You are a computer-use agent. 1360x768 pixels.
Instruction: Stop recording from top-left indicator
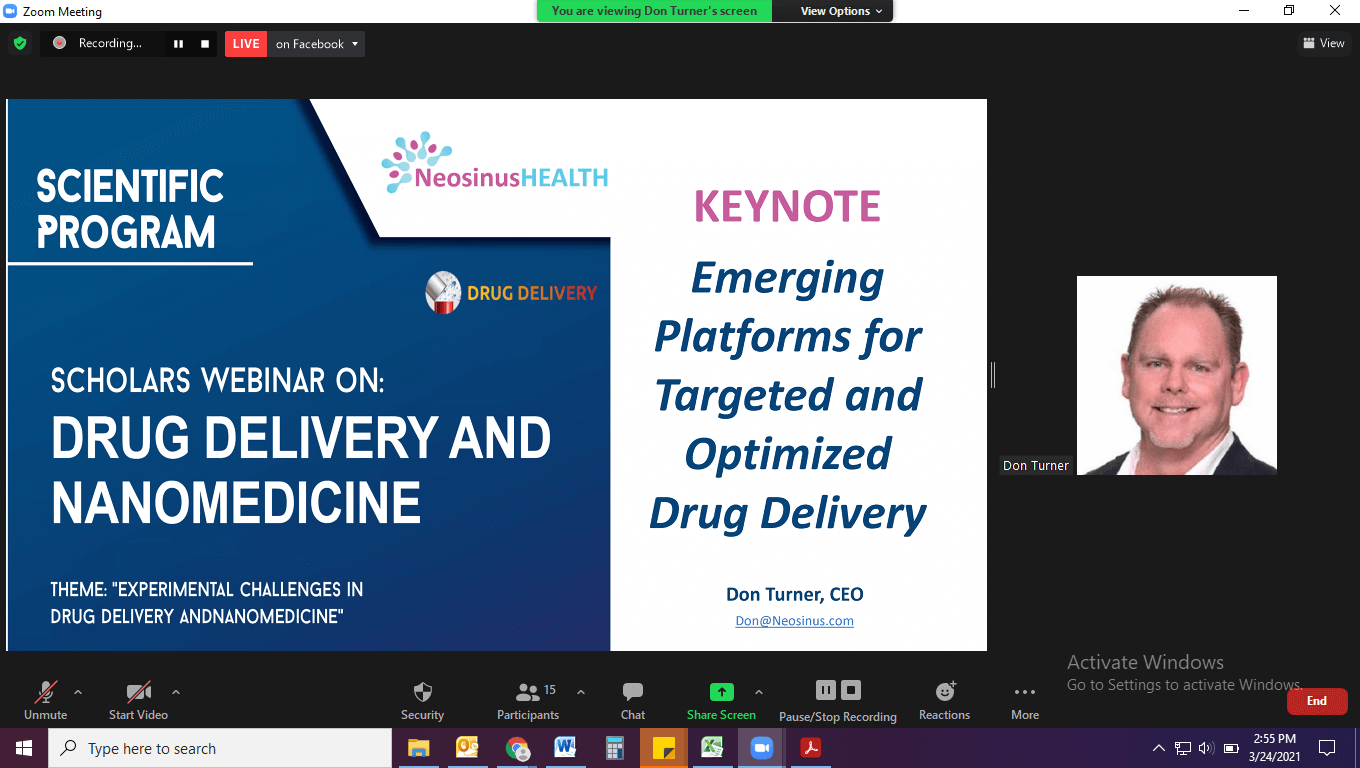tap(205, 44)
